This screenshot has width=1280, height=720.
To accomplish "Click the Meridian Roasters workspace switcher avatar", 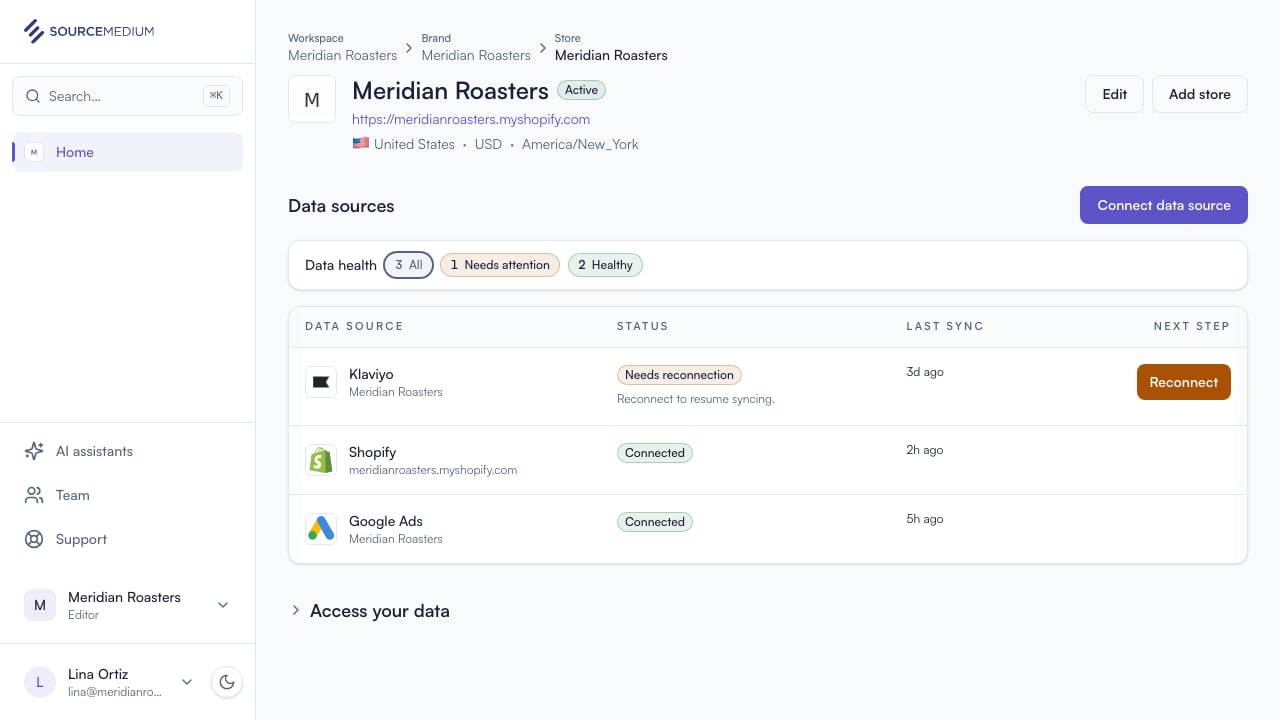I will (40, 605).
